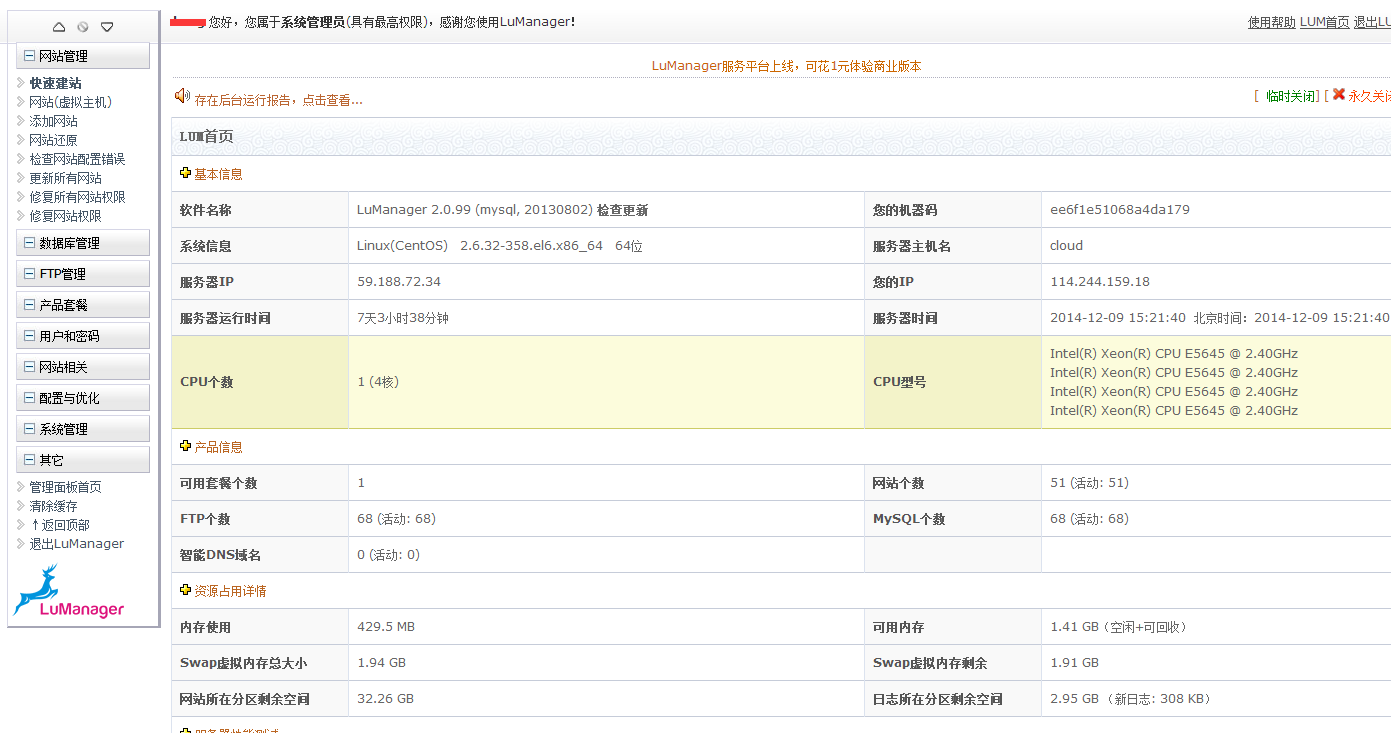Click the down triangle icon above sidebar
1391x733 pixels.
(107, 27)
